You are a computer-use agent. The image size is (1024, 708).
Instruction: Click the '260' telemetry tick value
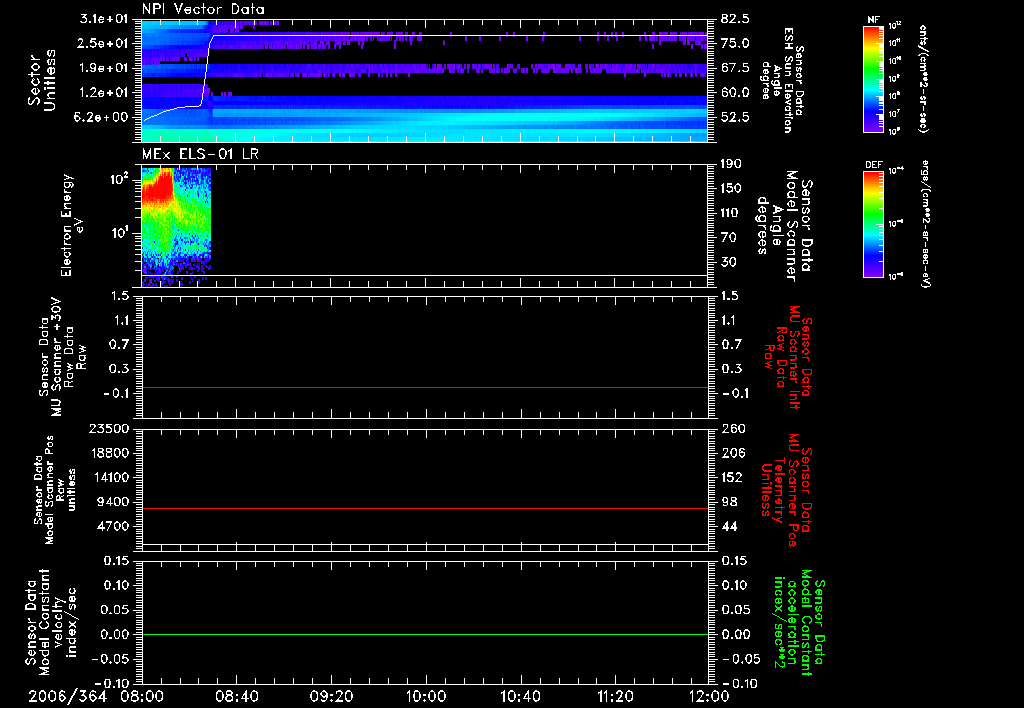point(733,429)
